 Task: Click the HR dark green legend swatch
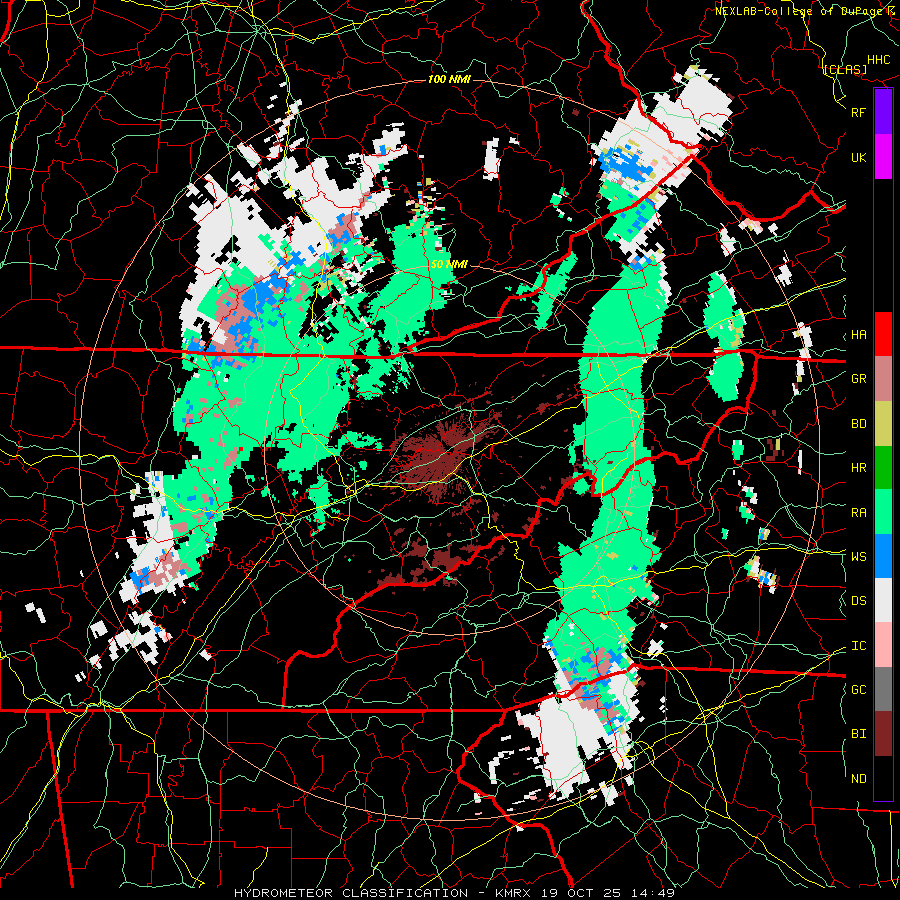883,468
